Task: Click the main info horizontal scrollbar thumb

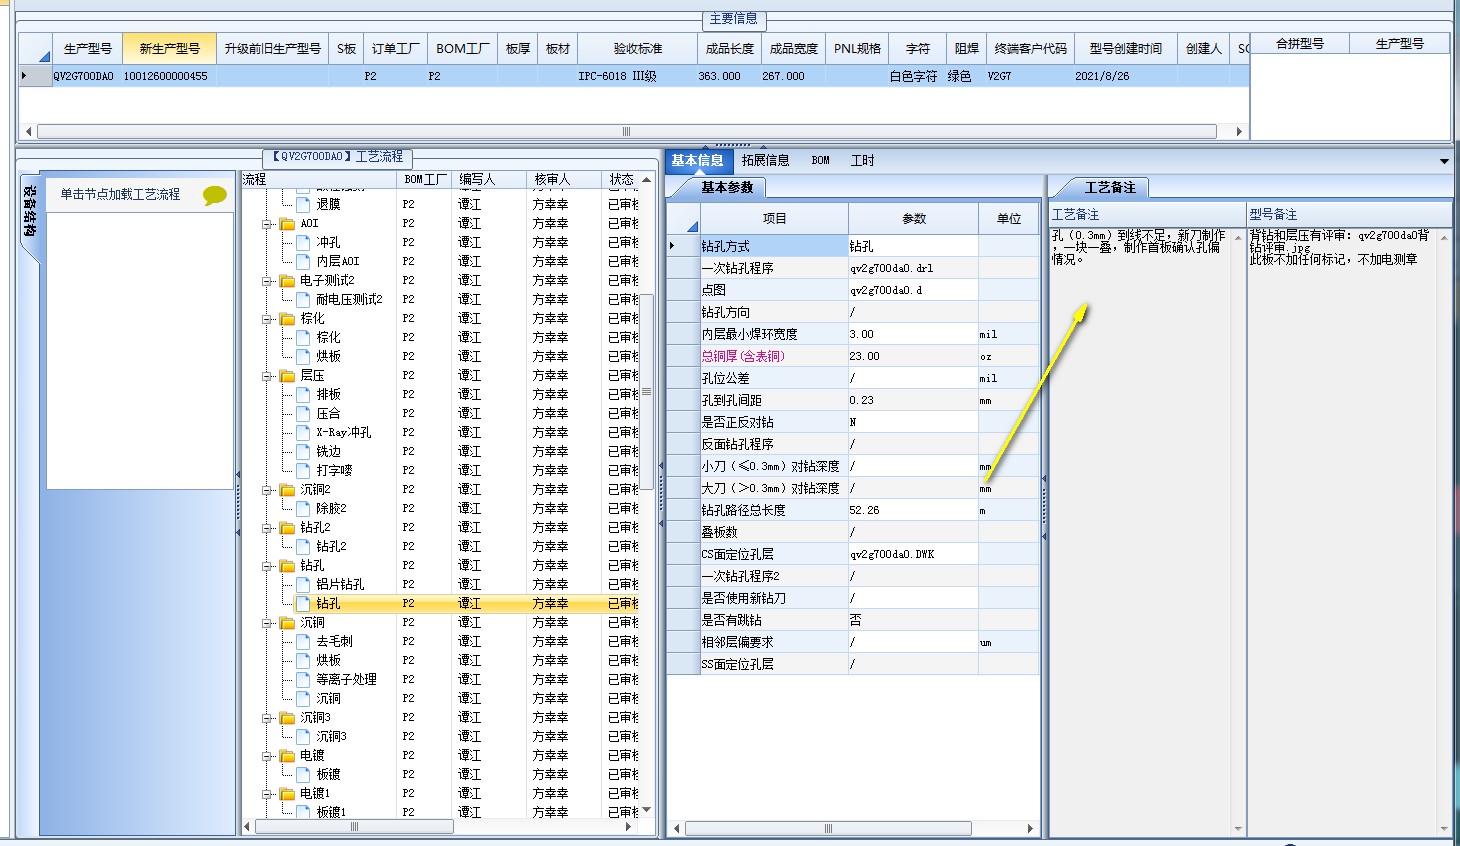Action: (x=626, y=131)
